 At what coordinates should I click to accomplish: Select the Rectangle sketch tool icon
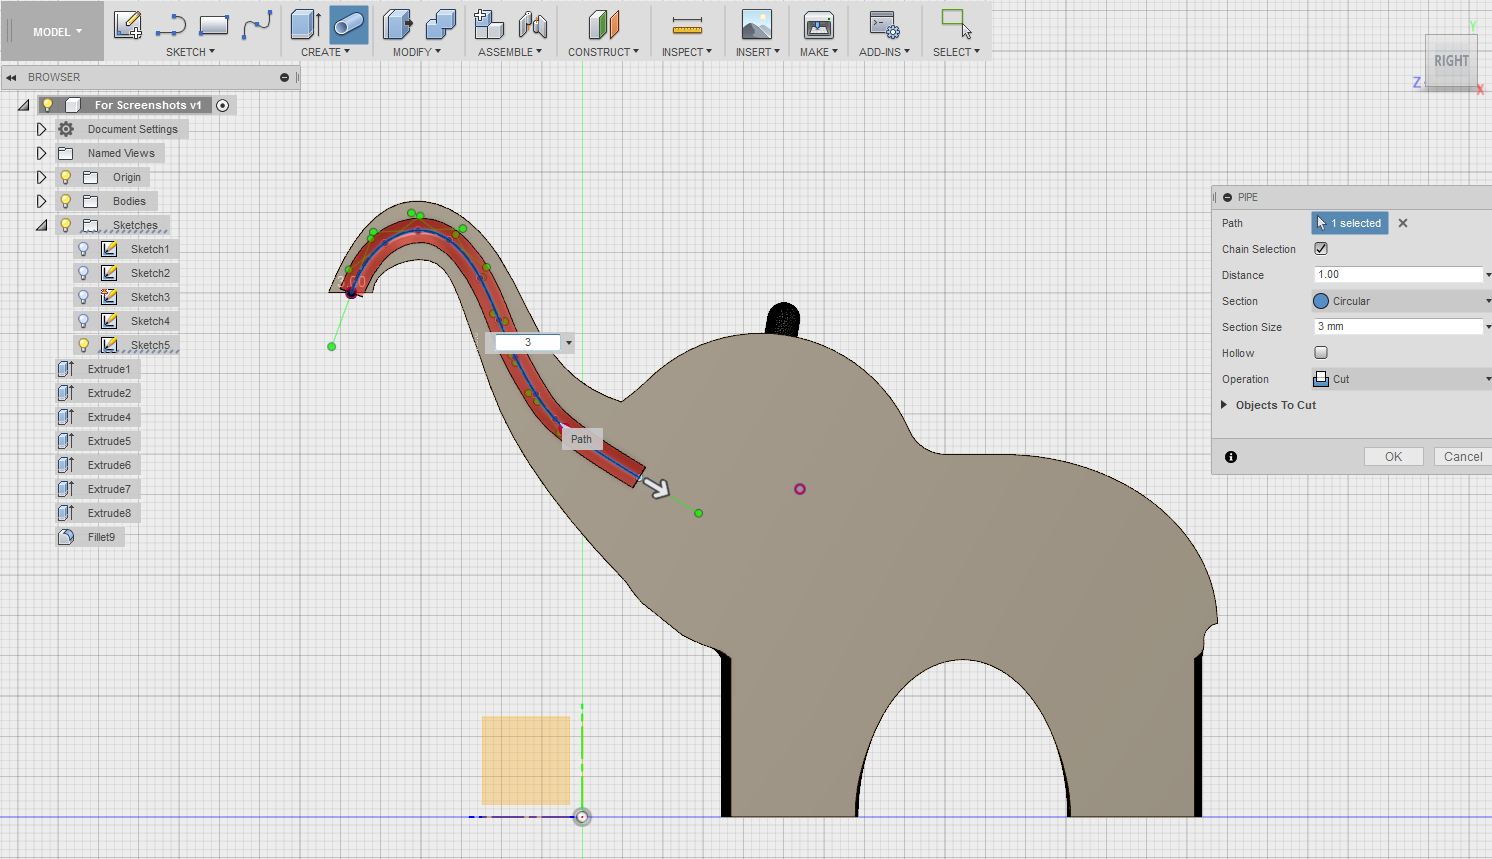pyautogui.click(x=214, y=24)
